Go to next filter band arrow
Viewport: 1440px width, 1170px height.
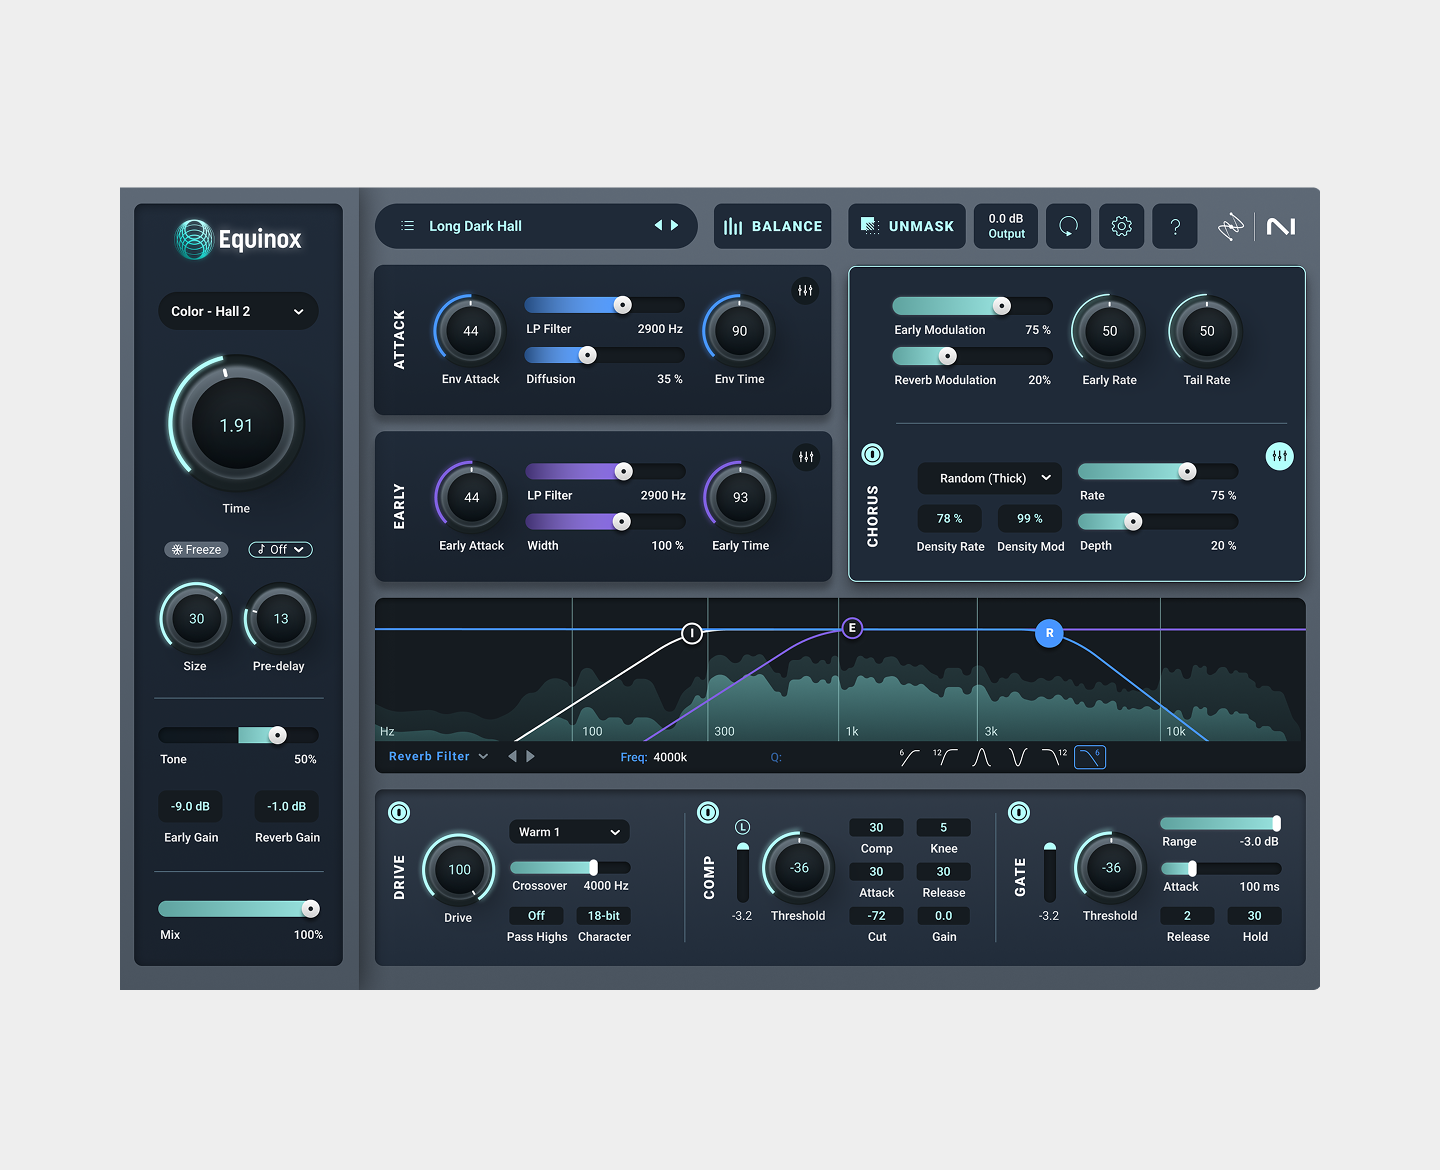(530, 756)
